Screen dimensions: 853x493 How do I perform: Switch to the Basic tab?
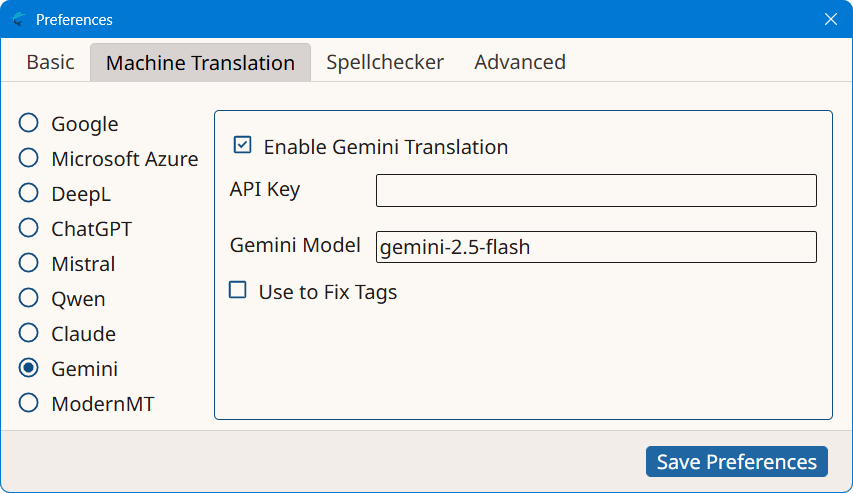click(50, 62)
